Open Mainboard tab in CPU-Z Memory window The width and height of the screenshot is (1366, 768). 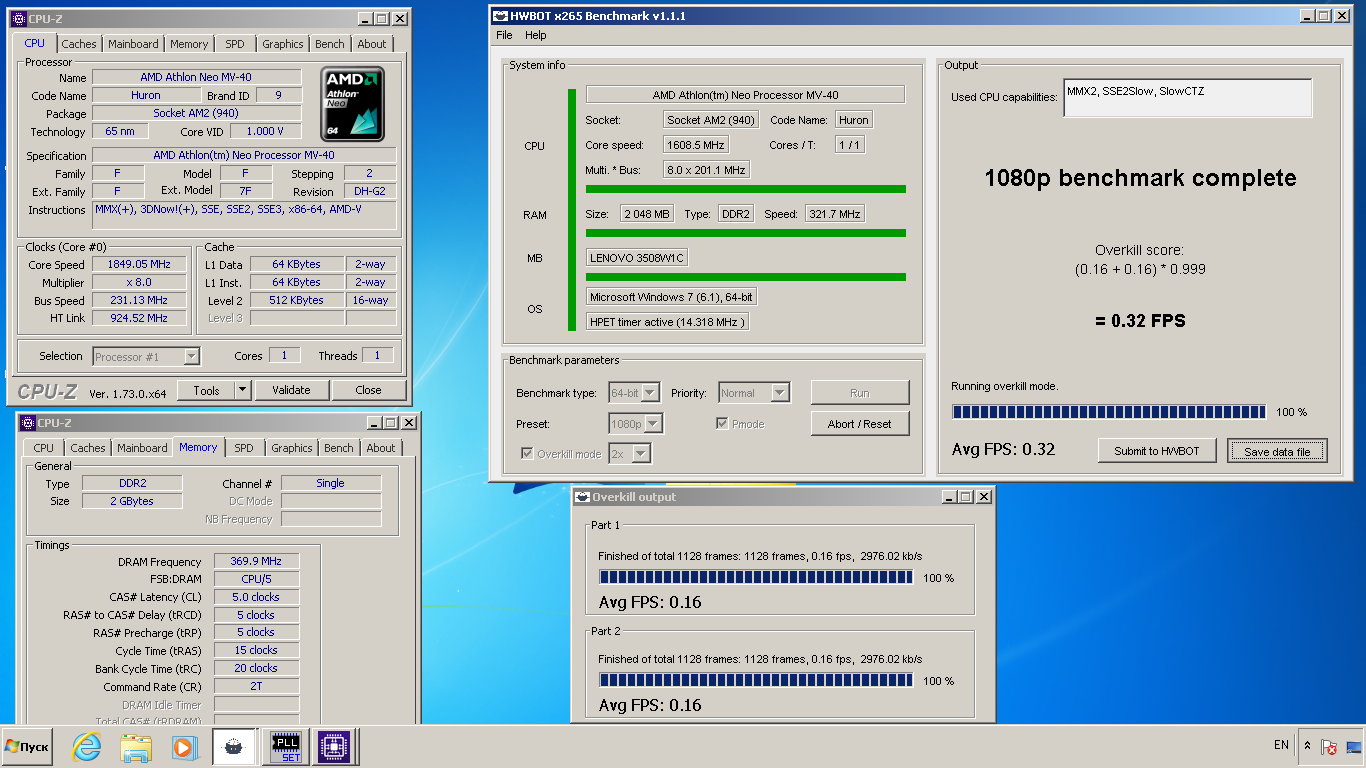click(x=142, y=448)
